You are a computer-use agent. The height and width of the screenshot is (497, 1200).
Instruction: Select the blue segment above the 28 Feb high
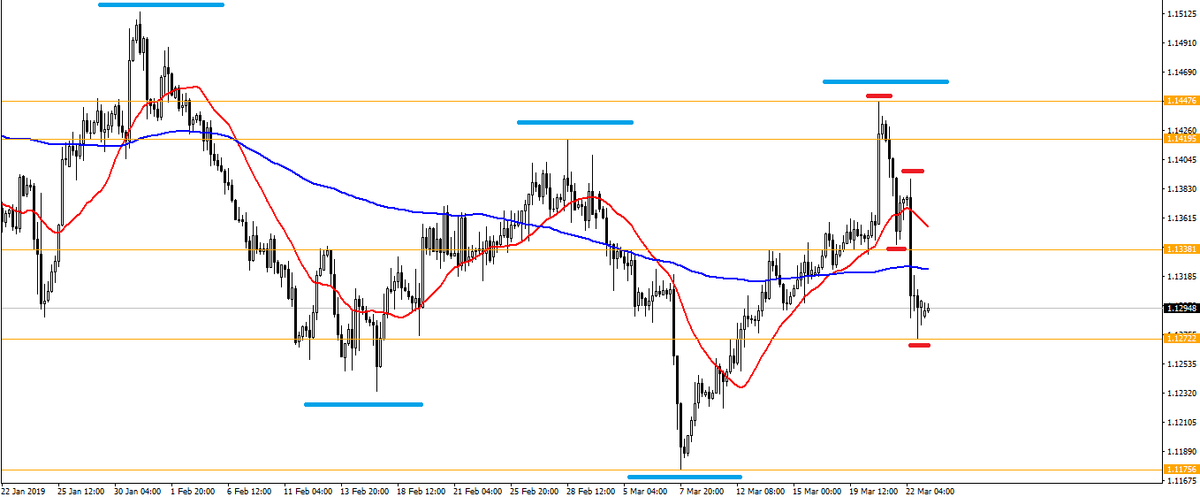575,122
